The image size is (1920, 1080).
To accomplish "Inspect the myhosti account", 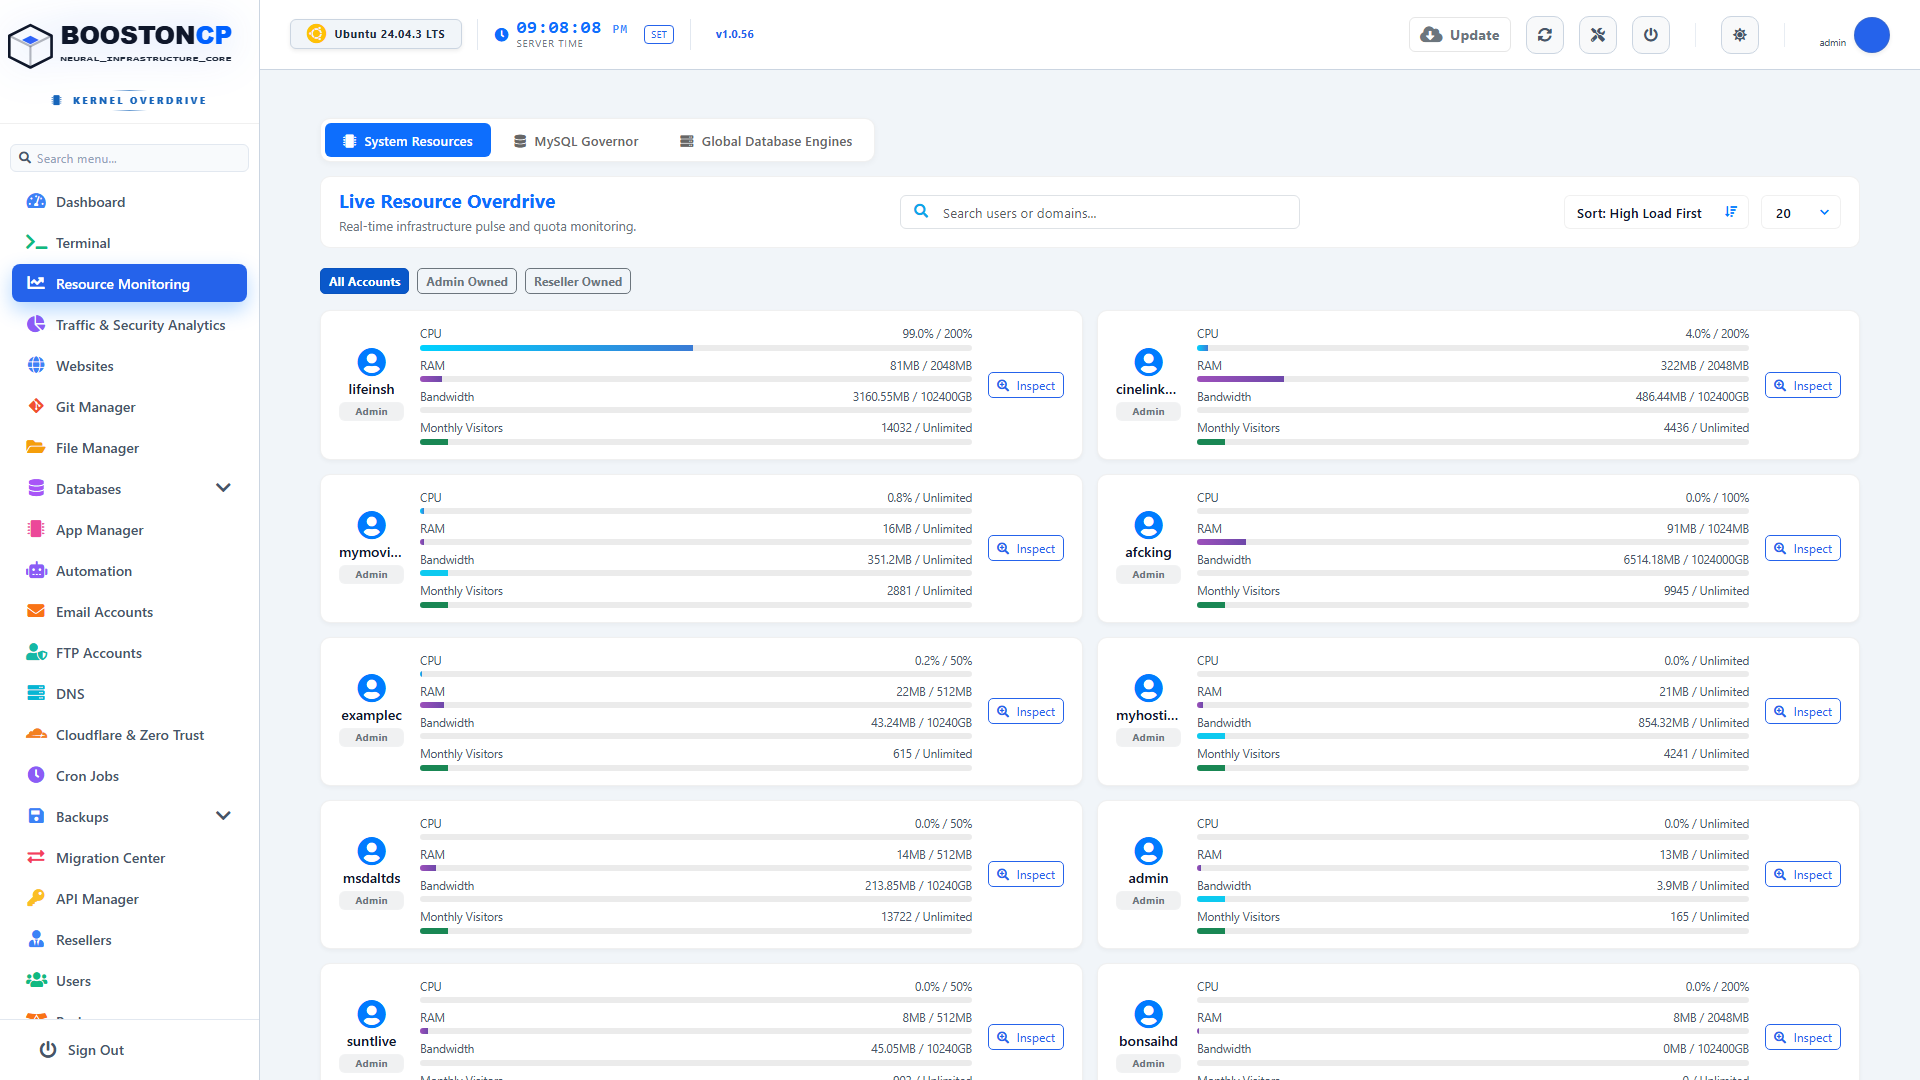I will coord(1803,712).
